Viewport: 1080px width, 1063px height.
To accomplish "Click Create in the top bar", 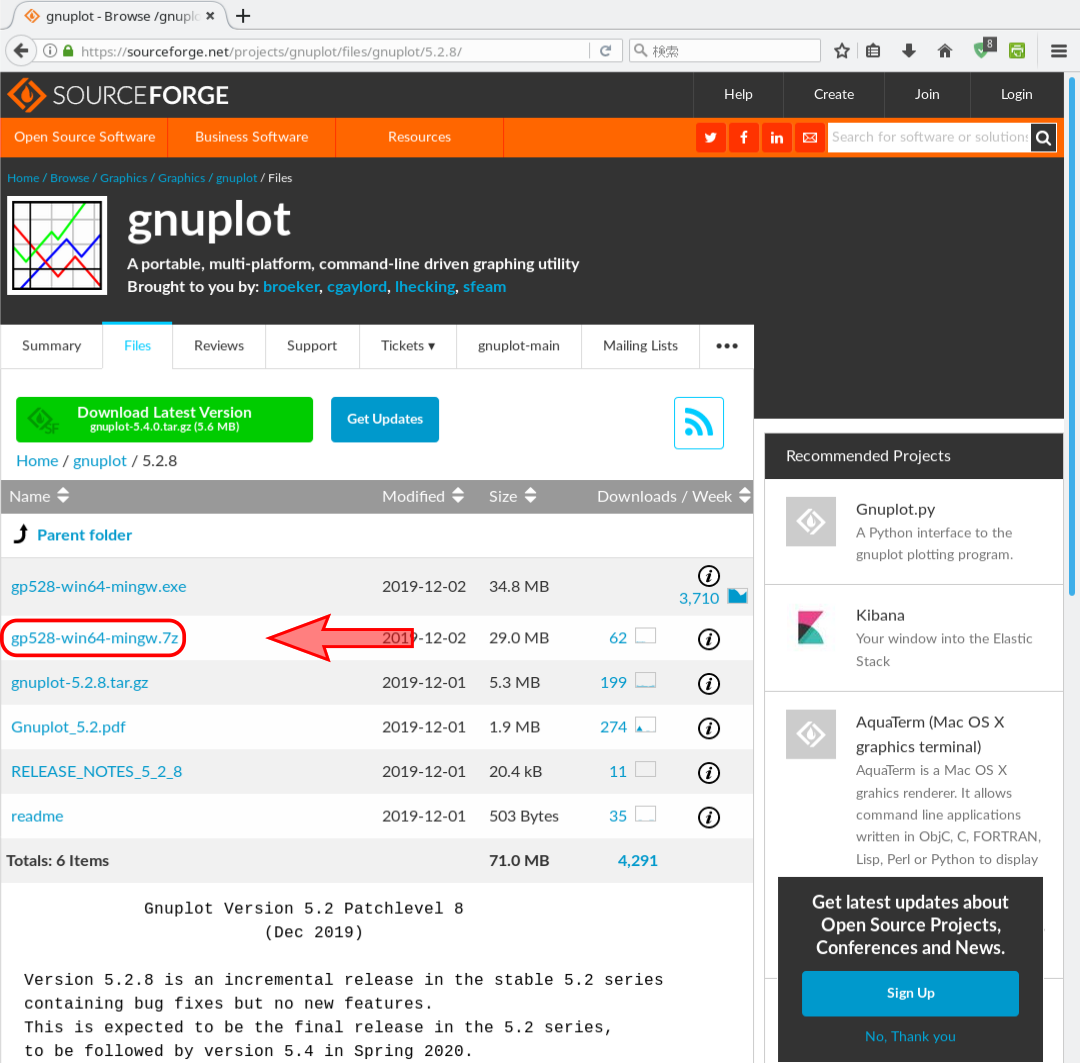I will 834,94.
